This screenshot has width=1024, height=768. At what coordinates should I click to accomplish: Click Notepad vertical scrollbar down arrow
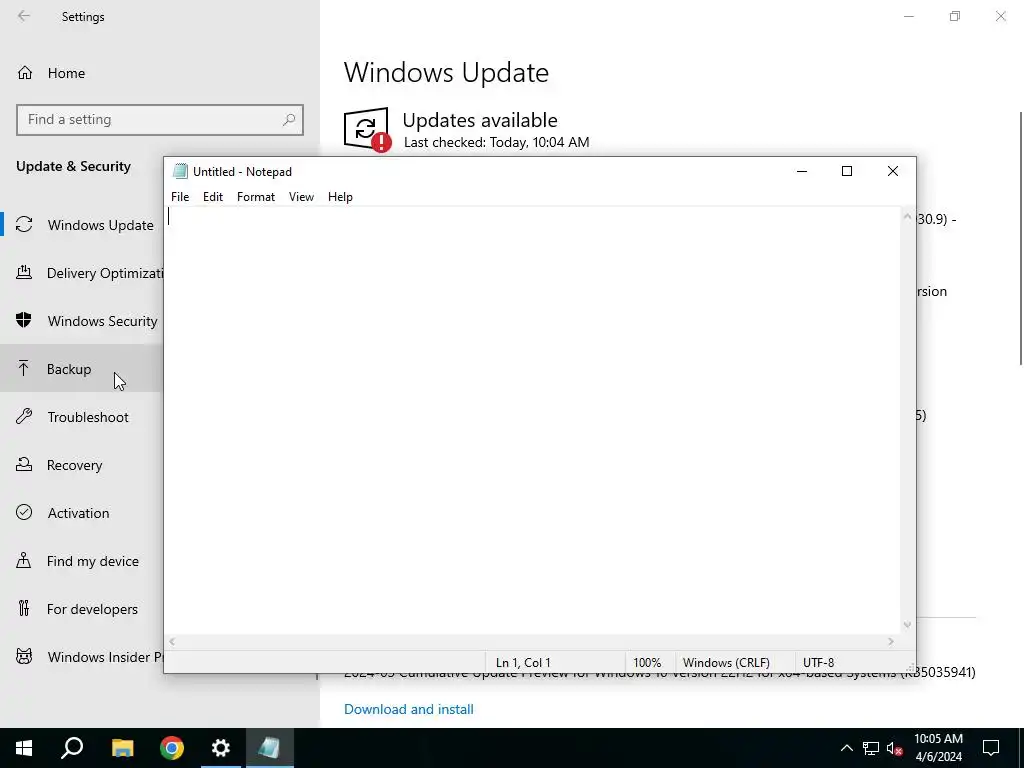(x=907, y=625)
